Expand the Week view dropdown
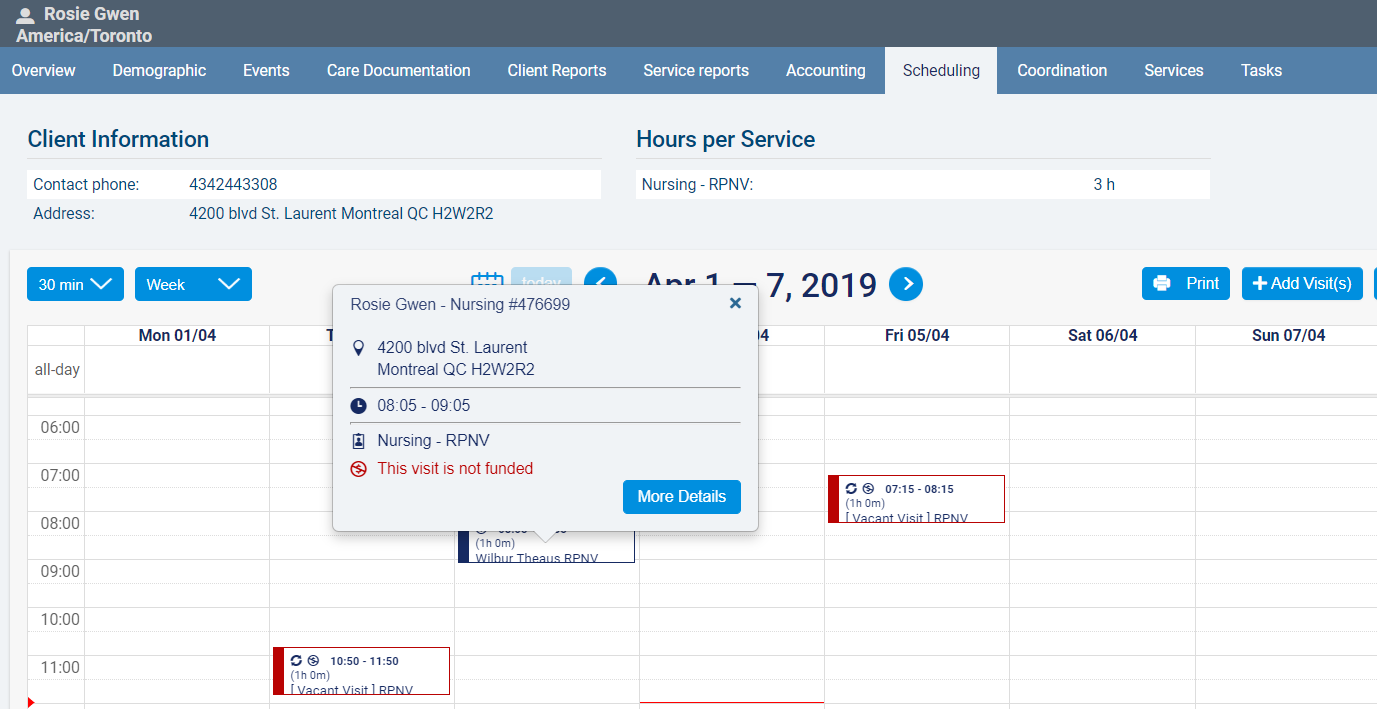Image resolution: width=1377 pixels, height=709 pixels. 193,284
